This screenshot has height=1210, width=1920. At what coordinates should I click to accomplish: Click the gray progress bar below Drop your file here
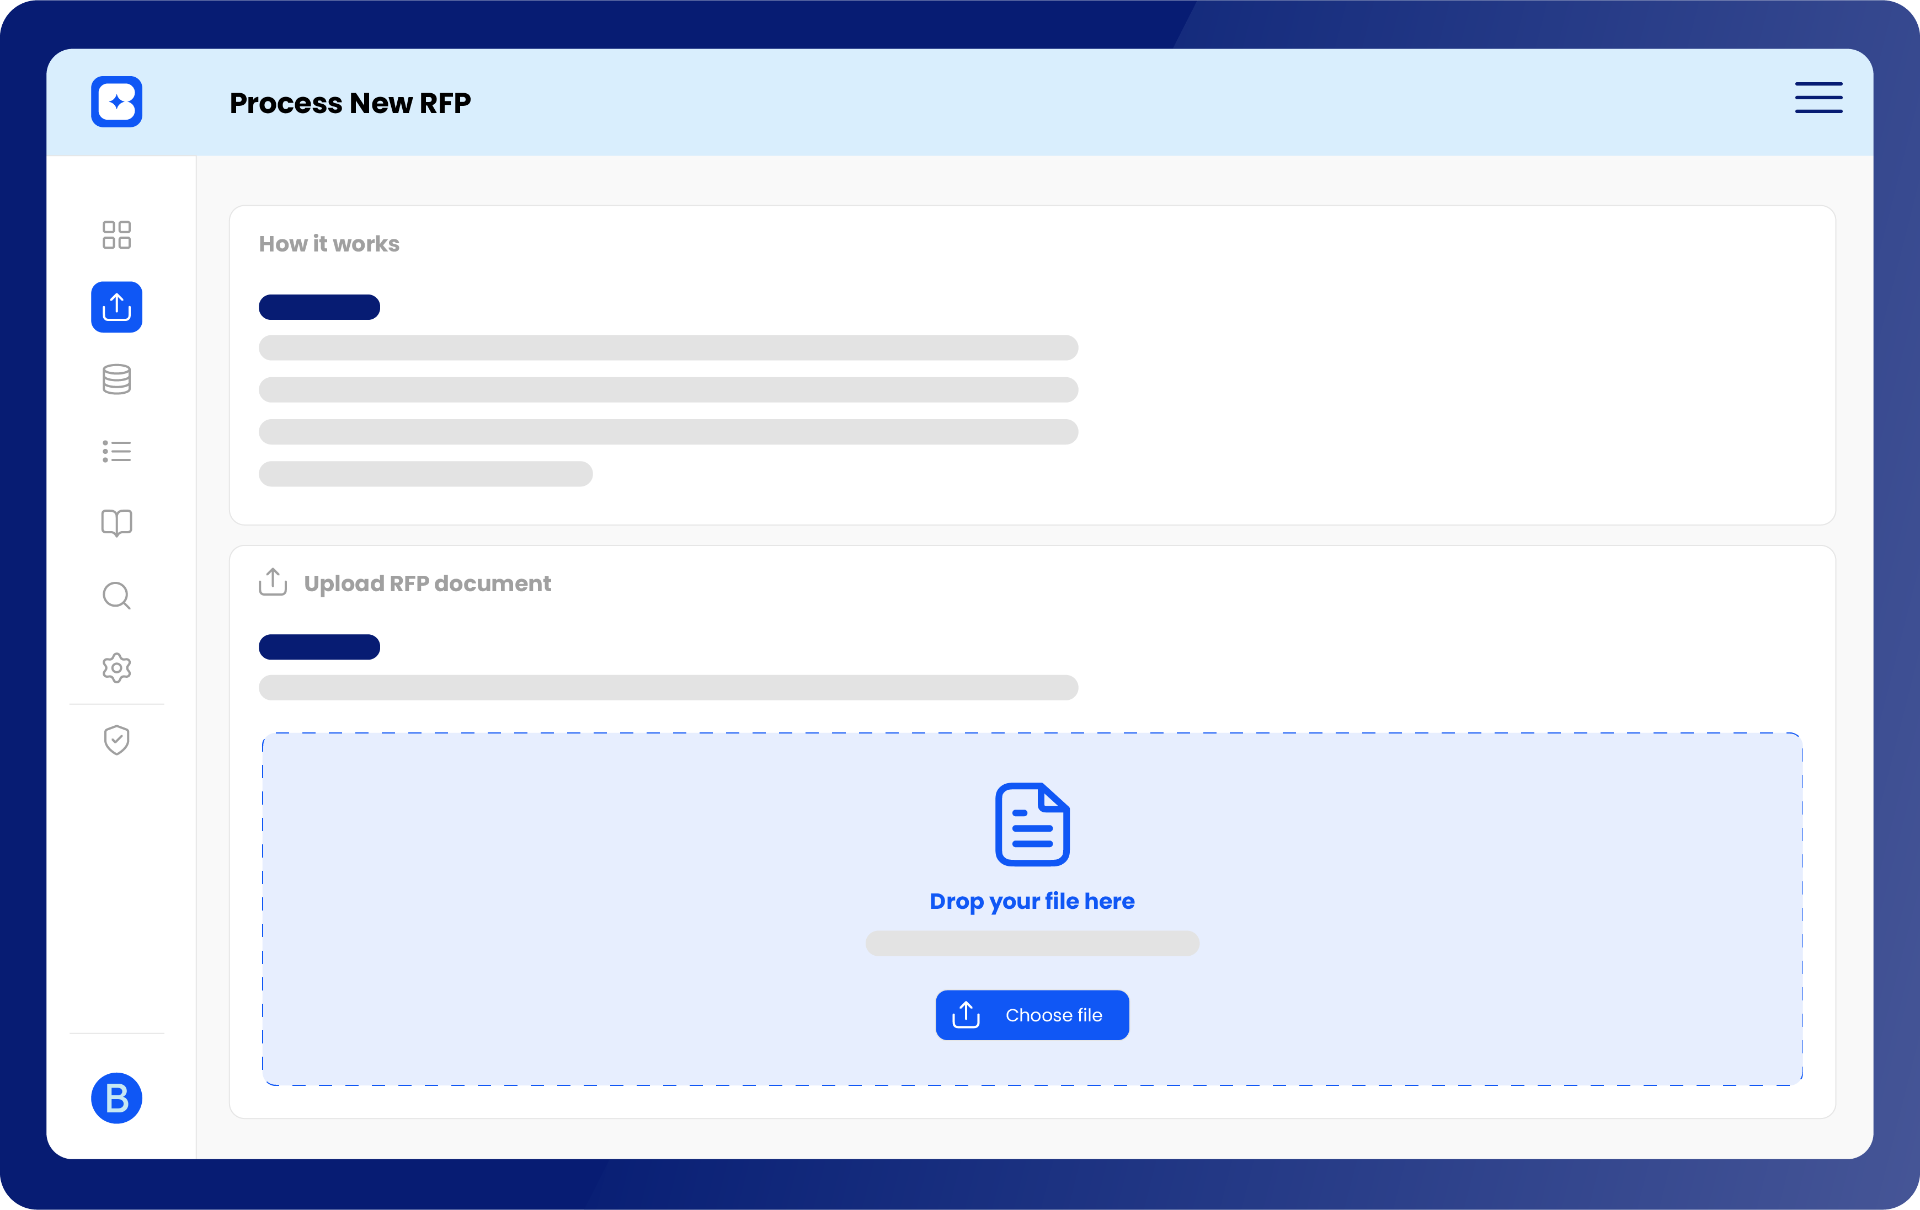pos(1032,943)
